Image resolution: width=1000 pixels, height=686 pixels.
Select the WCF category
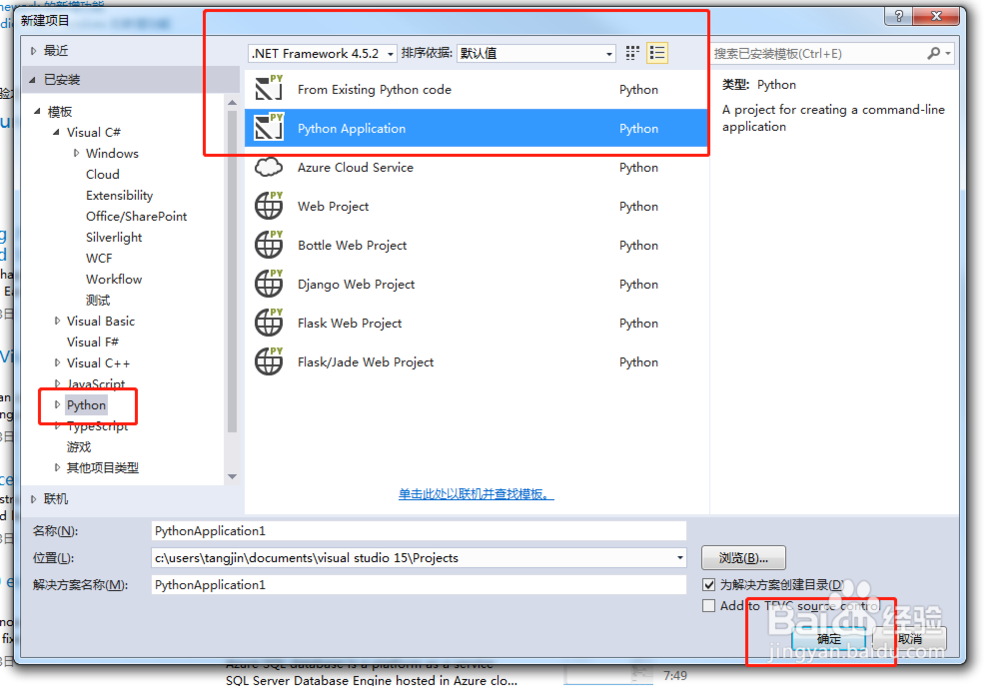pos(99,258)
